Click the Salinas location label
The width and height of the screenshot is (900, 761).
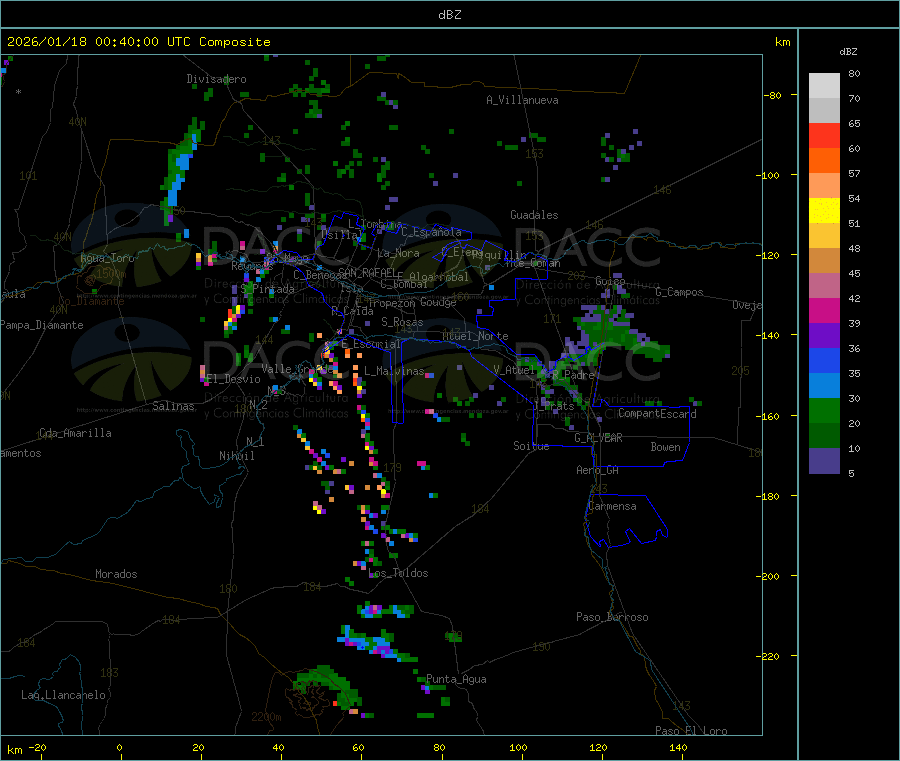(173, 406)
